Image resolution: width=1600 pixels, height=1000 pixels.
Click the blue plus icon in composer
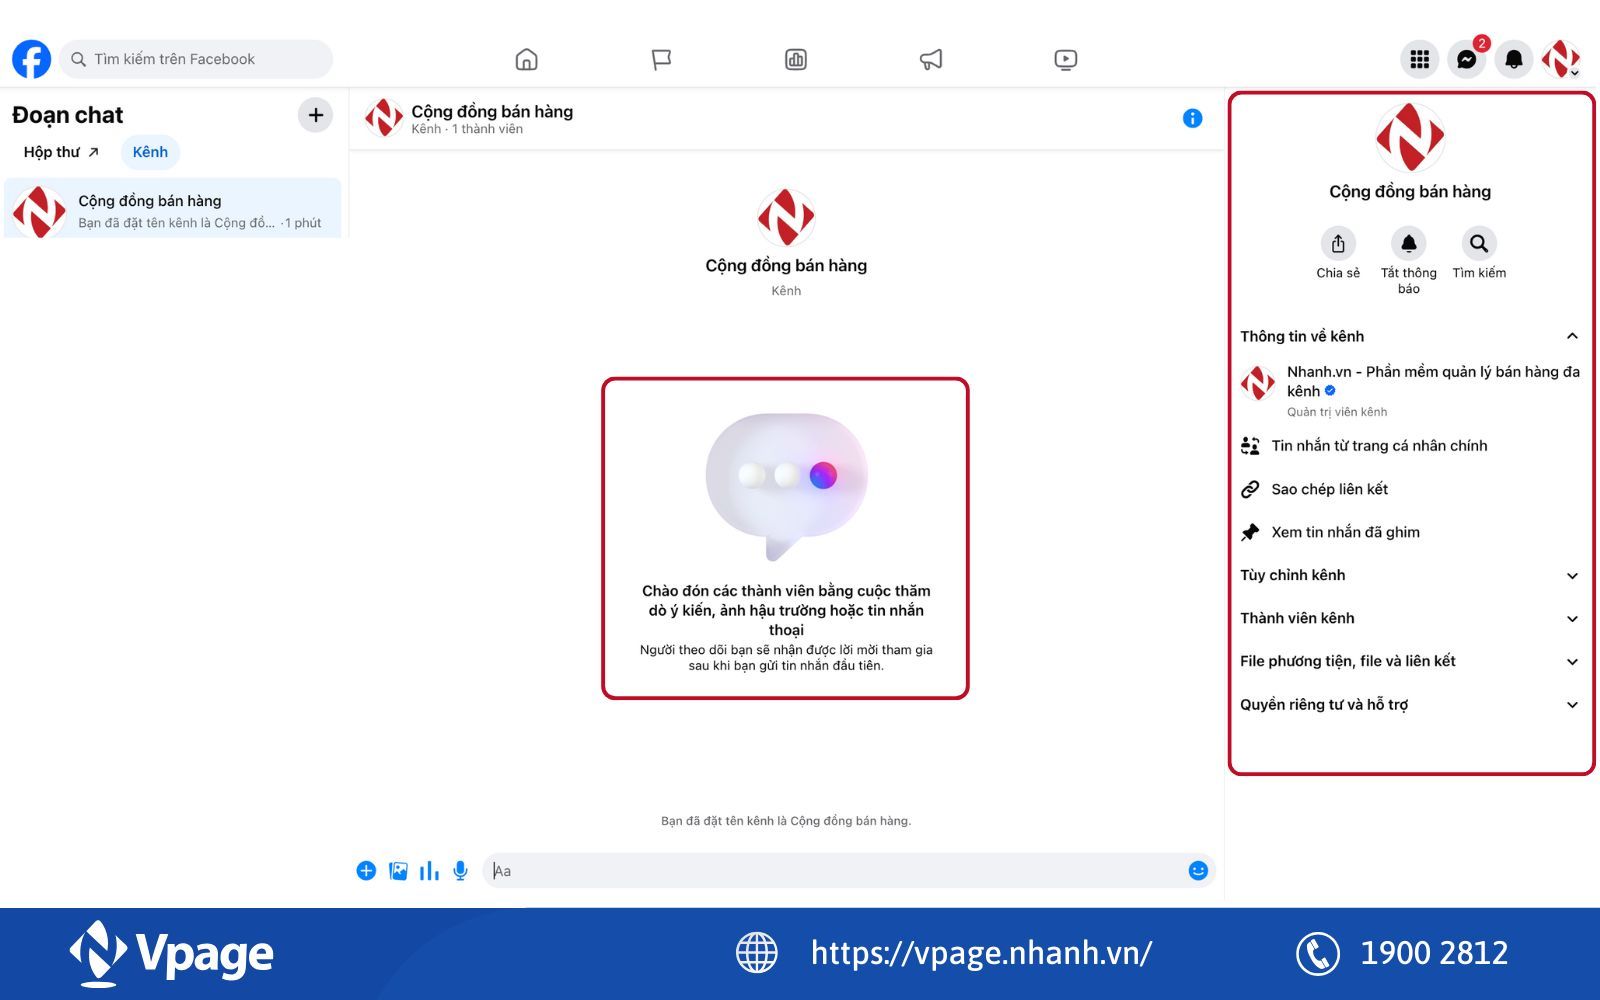(x=366, y=871)
